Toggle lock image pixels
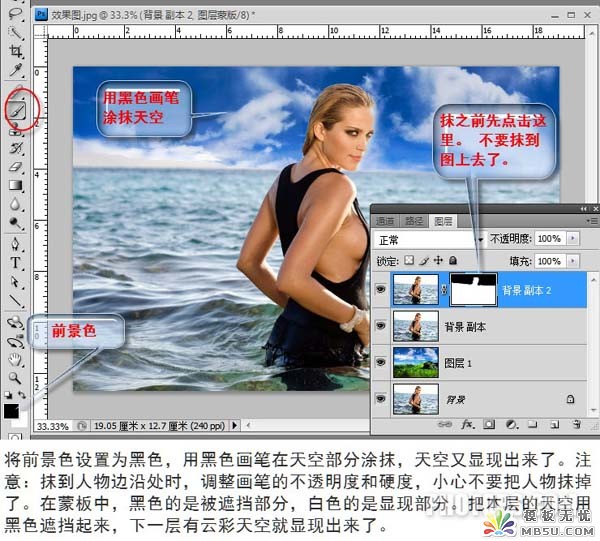 click(x=424, y=261)
